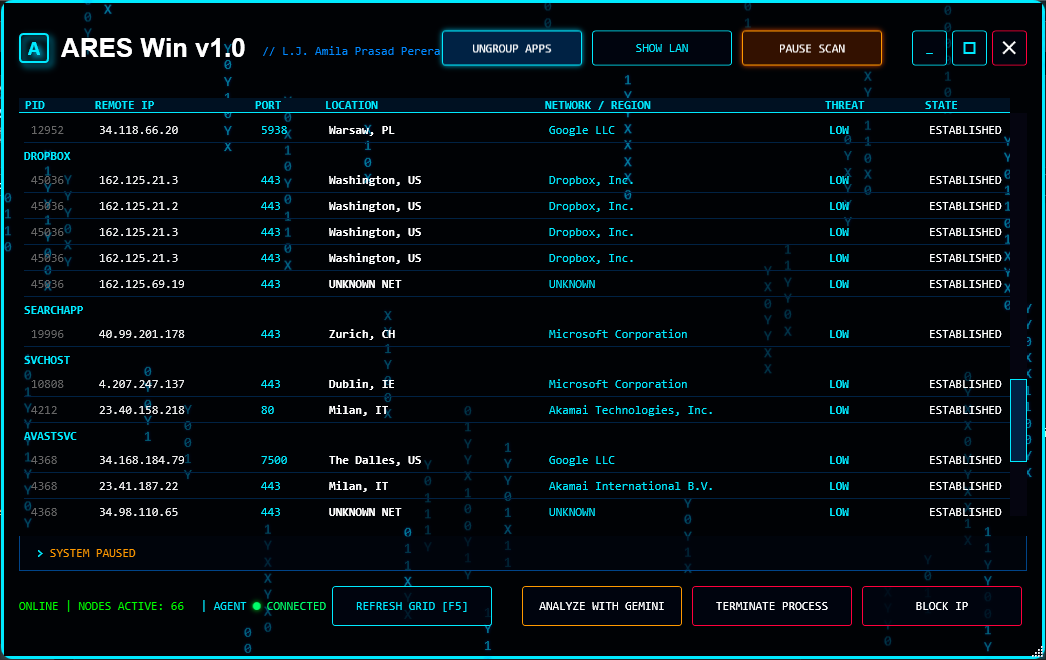Click the ARES 'A' logo icon
This screenshot has height=660, width=1046.
34,48
